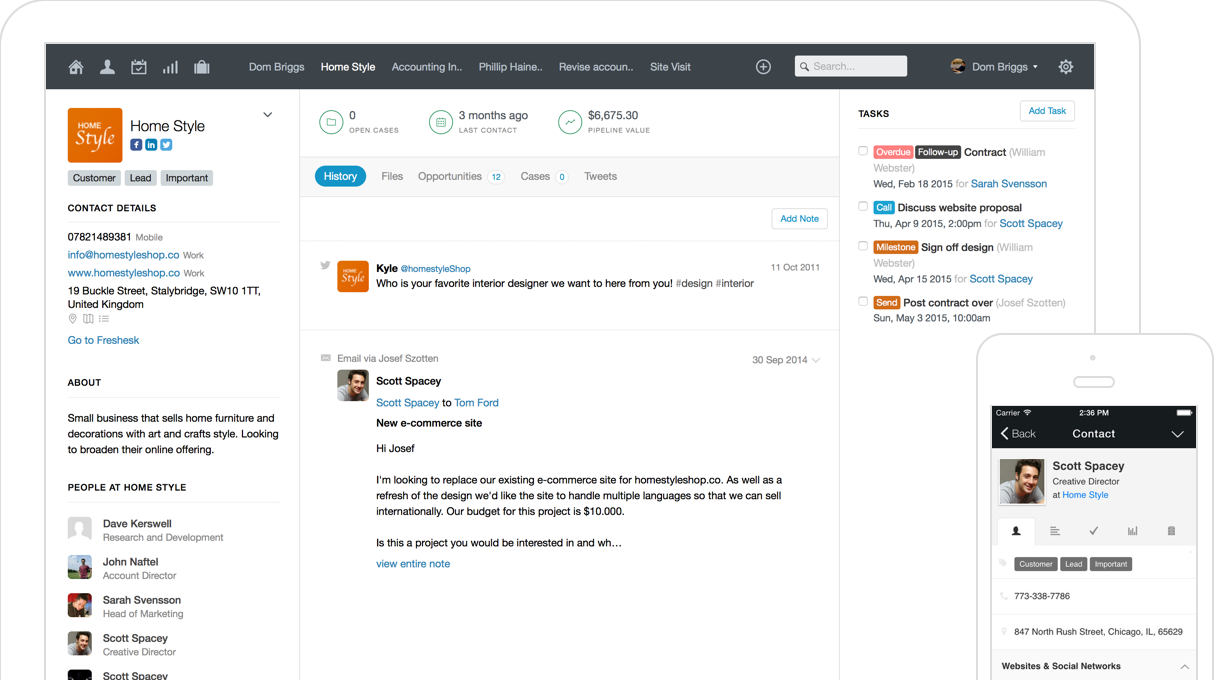
Task: Open the #design hashtag in Kyle's tweet
Action: click(x=694, y=283)
